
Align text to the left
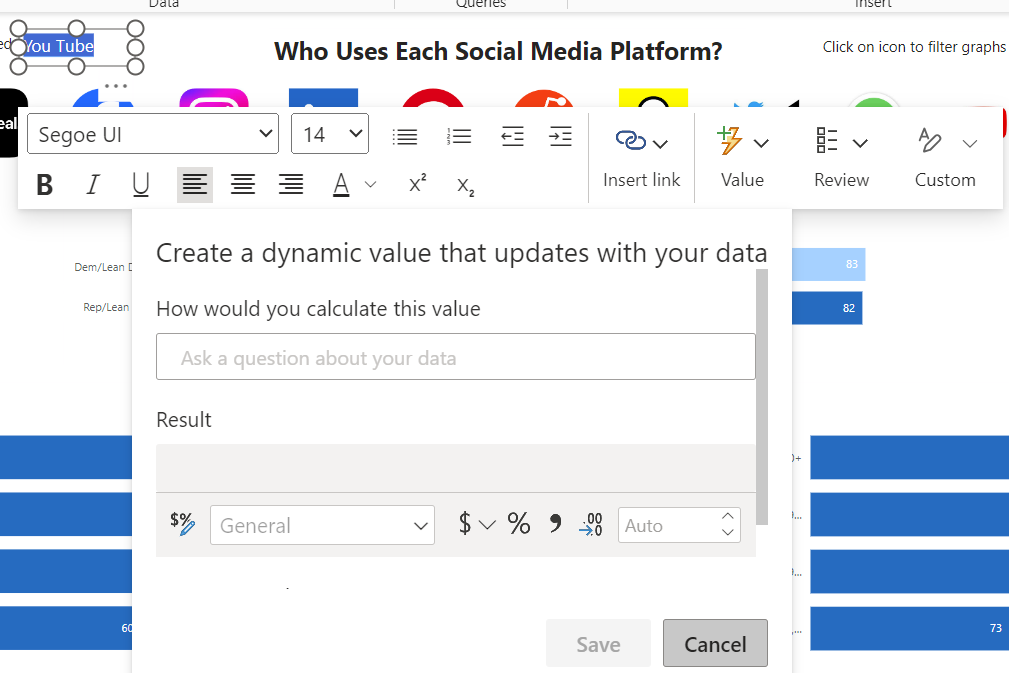pos(195,185)
